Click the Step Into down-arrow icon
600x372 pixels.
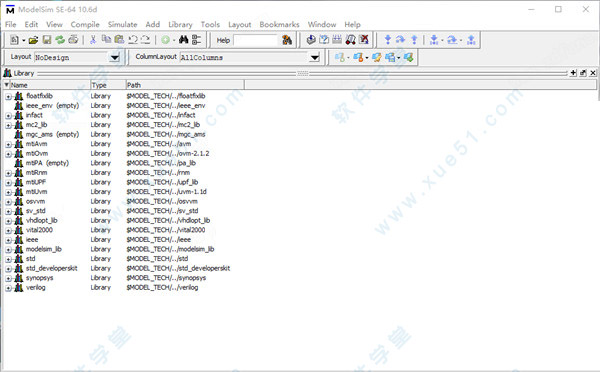[x=388, y=39]
